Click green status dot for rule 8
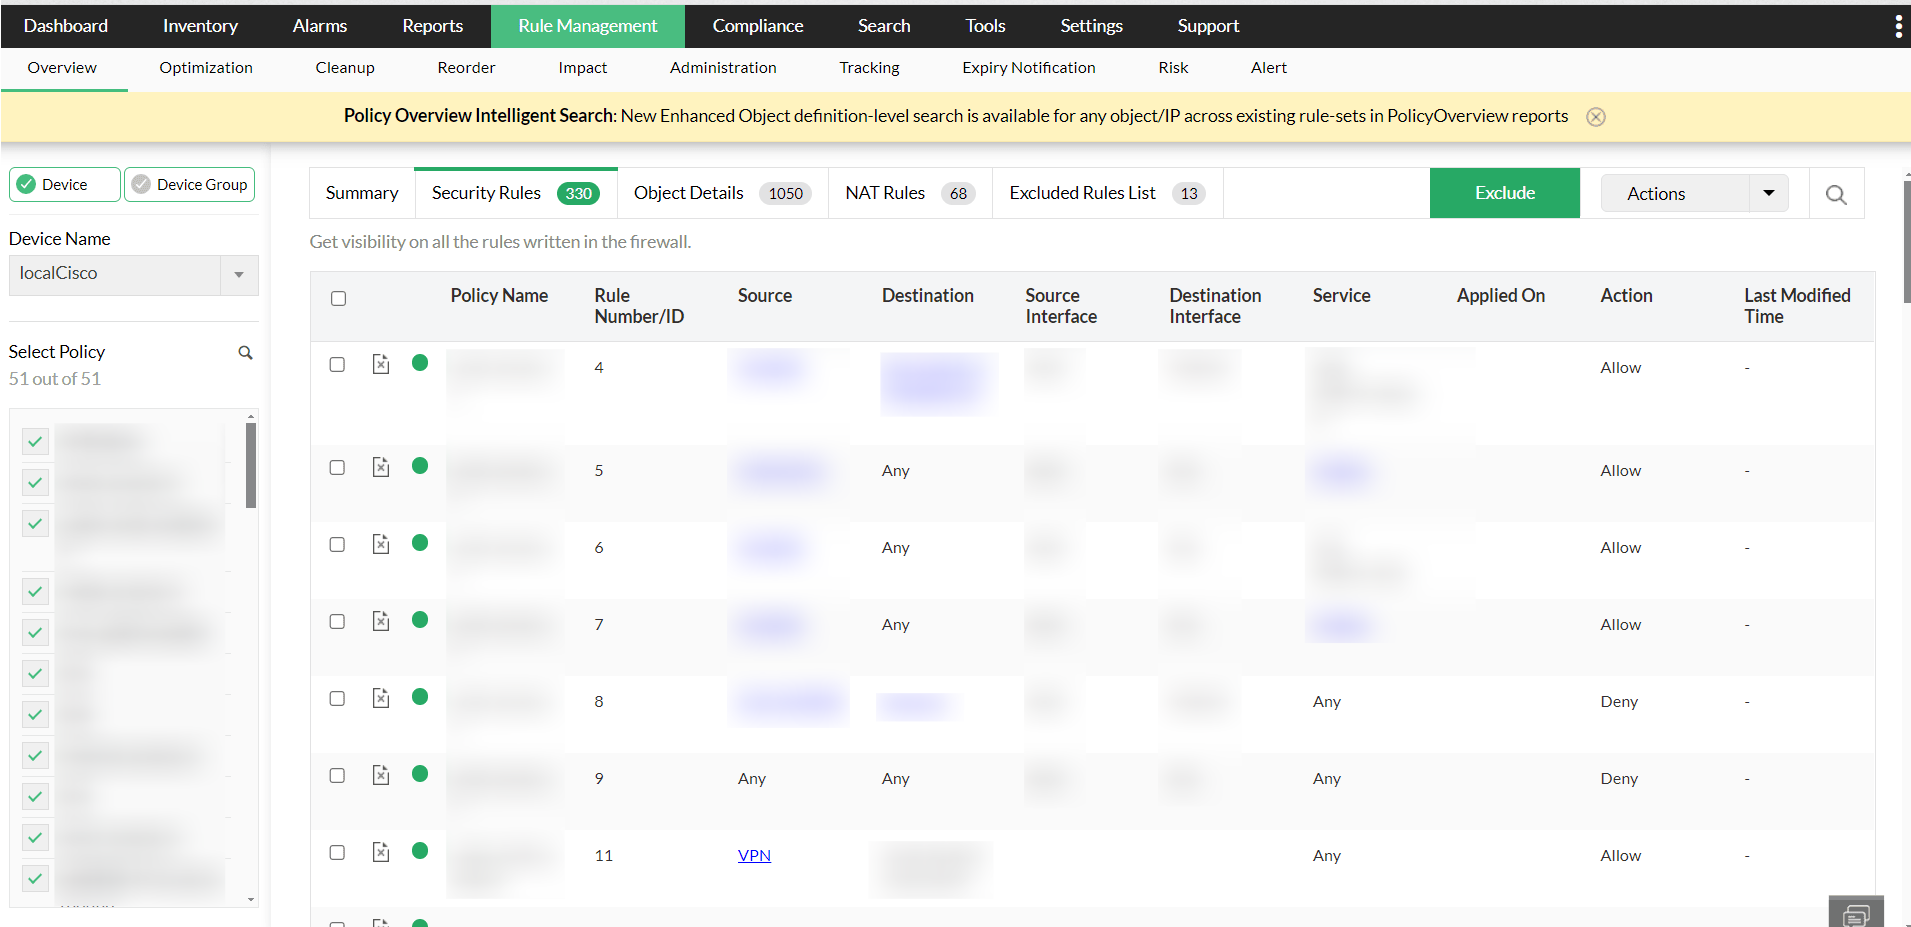Image resolution: width=1911 pixels, height=927 pixels. (x=420, y=697)
